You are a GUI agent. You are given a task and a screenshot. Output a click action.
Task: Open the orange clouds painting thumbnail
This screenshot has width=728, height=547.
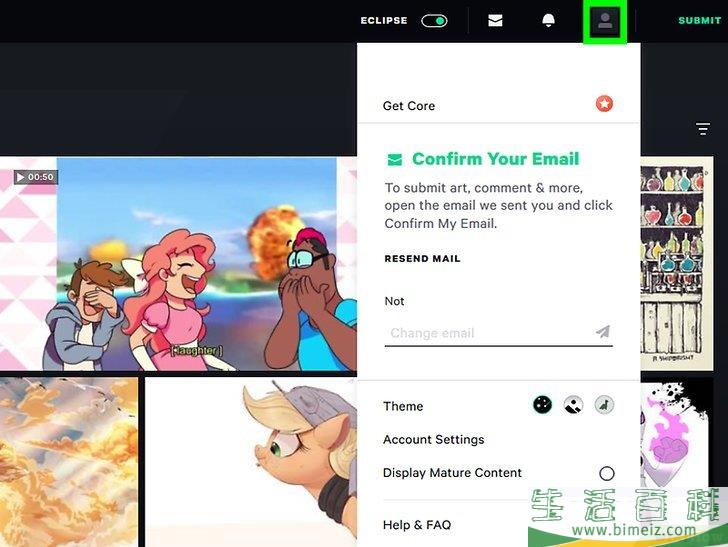[69, 462]
